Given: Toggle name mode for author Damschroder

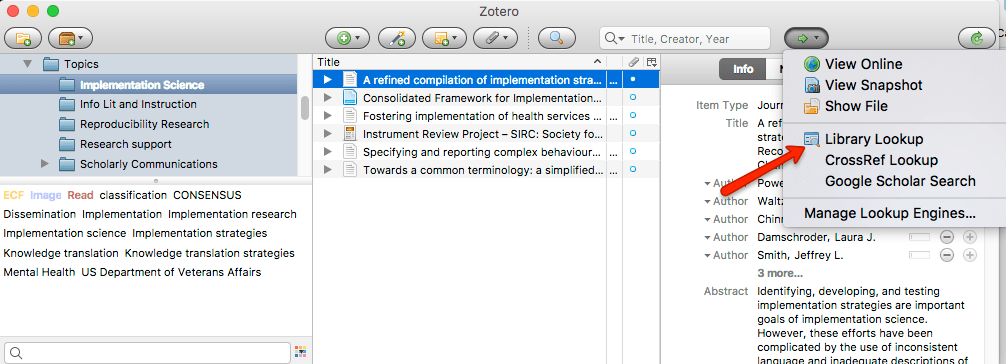Looking at the screenshot, I should (919, 237).
